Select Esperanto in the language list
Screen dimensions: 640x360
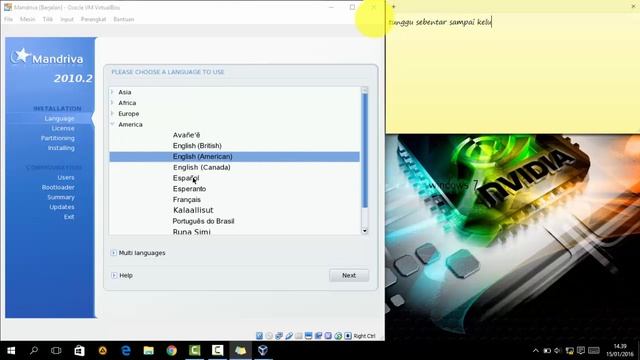click(x=189, y=189)
